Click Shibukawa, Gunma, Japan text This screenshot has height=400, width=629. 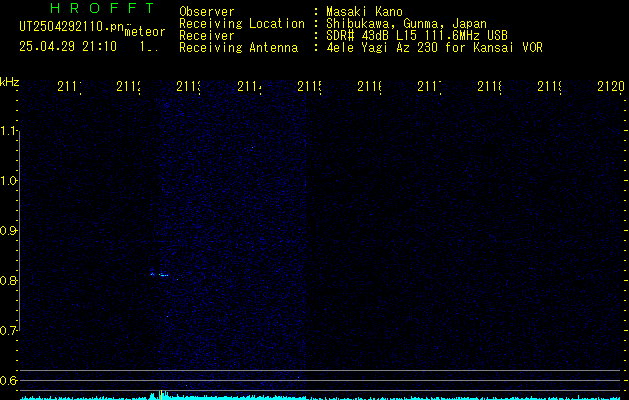[406, 24]
